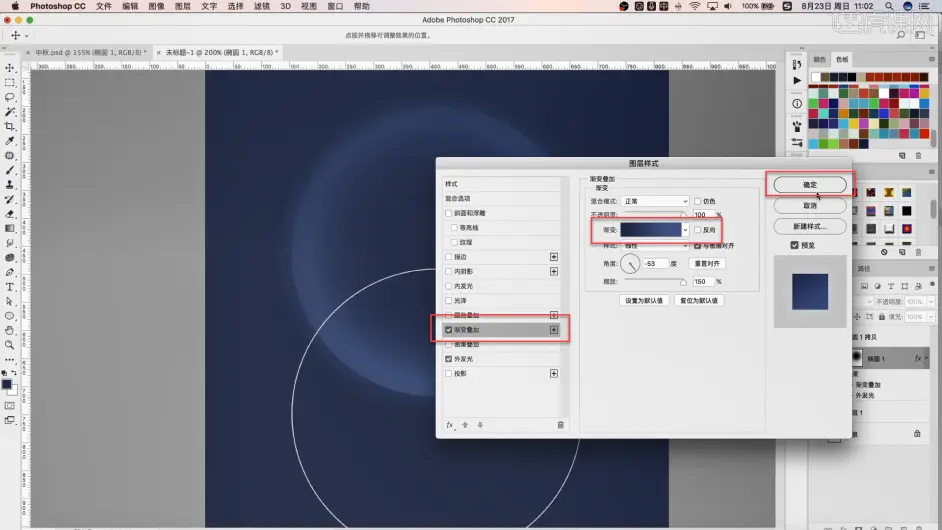Add another 内阴影 effect with its plus icon
This screenshot has height=530, width=942.
pyautogui.click(x=554, y=271)
